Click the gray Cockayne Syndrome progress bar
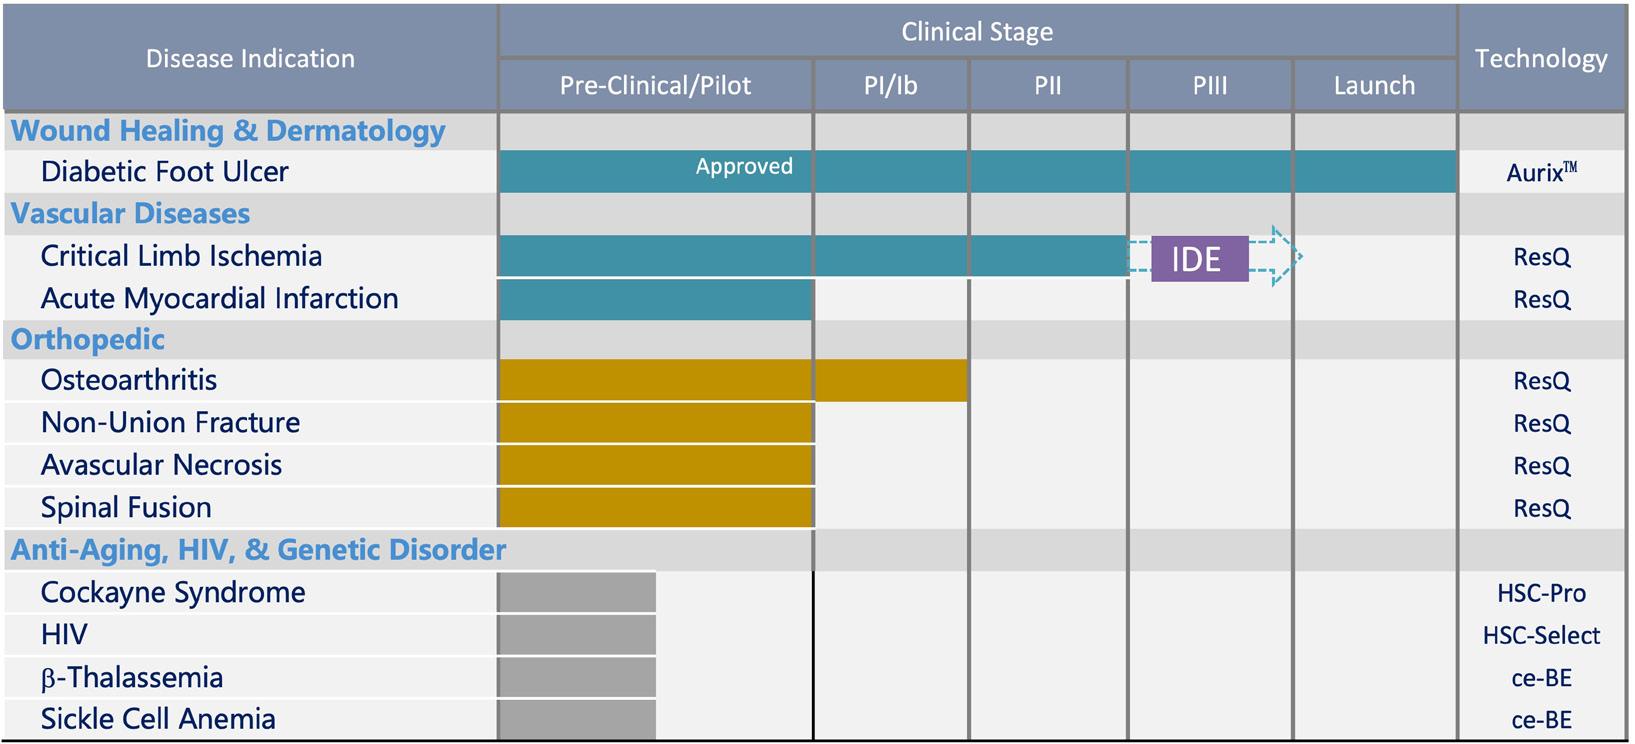The image size is (1635, 744). pyautogui.click(x=577, y=592)
